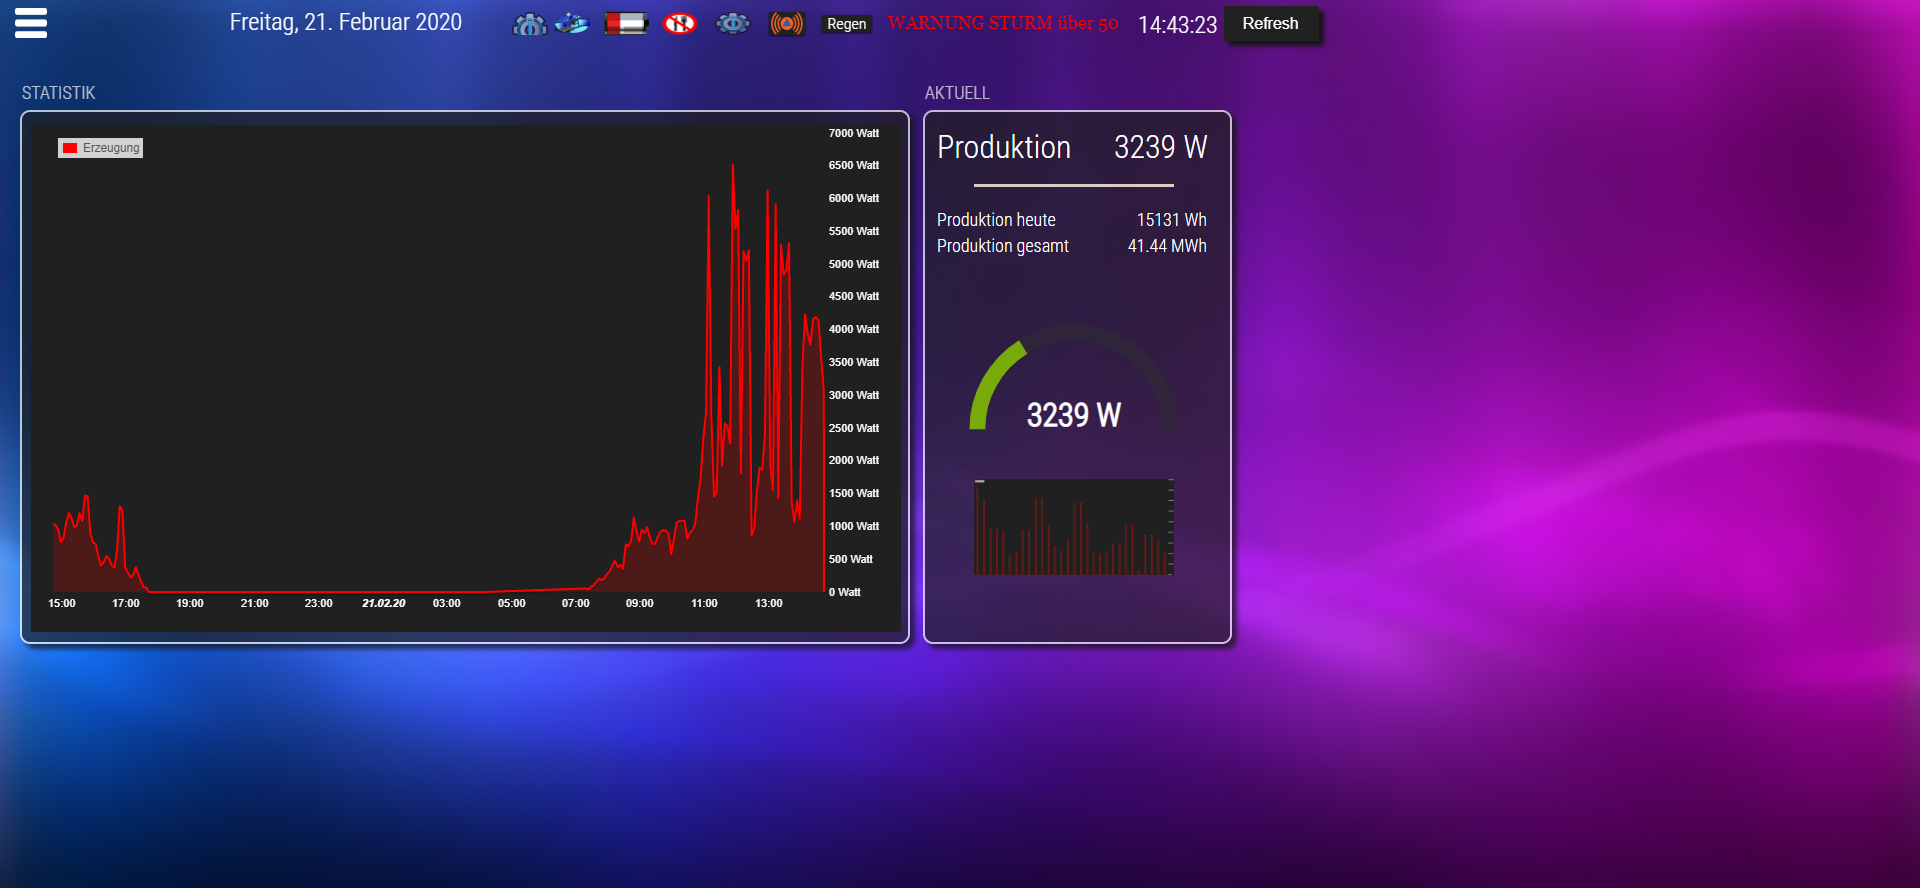The height and width of the screenshot is (888, 1920).
Task: Click the first blue gear icon
Action: [x=529, y=24]
